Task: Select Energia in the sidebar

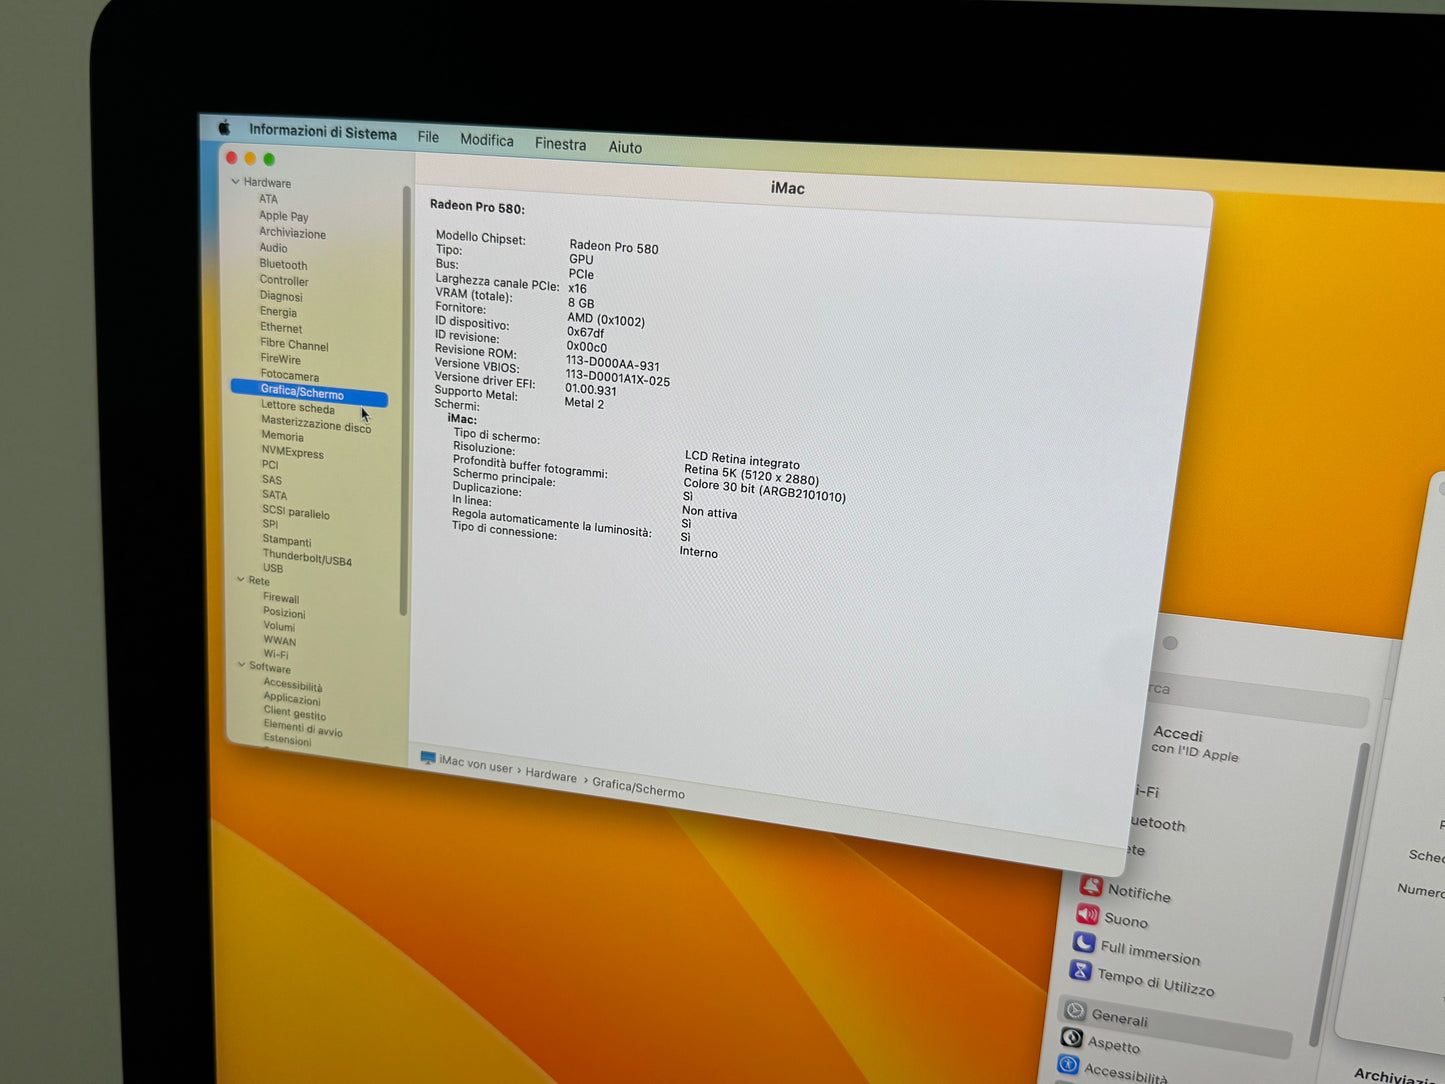Action: pyautogui.click(x=278, y=312)
